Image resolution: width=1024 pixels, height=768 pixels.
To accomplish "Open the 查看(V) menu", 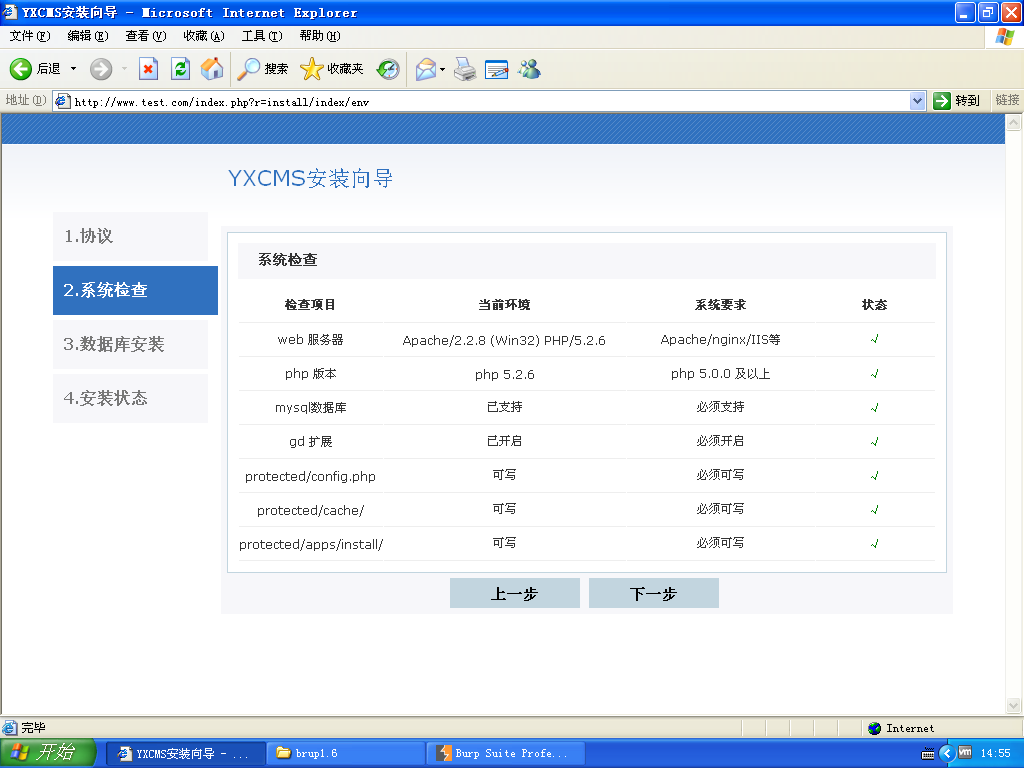I will 146,36.
